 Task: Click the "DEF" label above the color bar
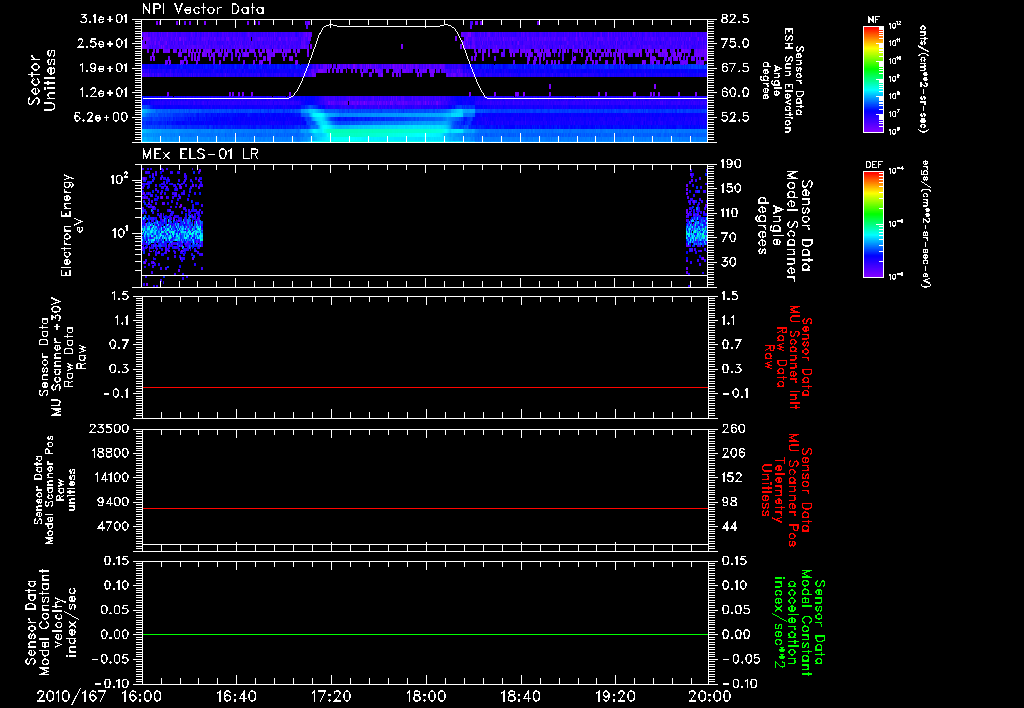click(x=874, y=165)
